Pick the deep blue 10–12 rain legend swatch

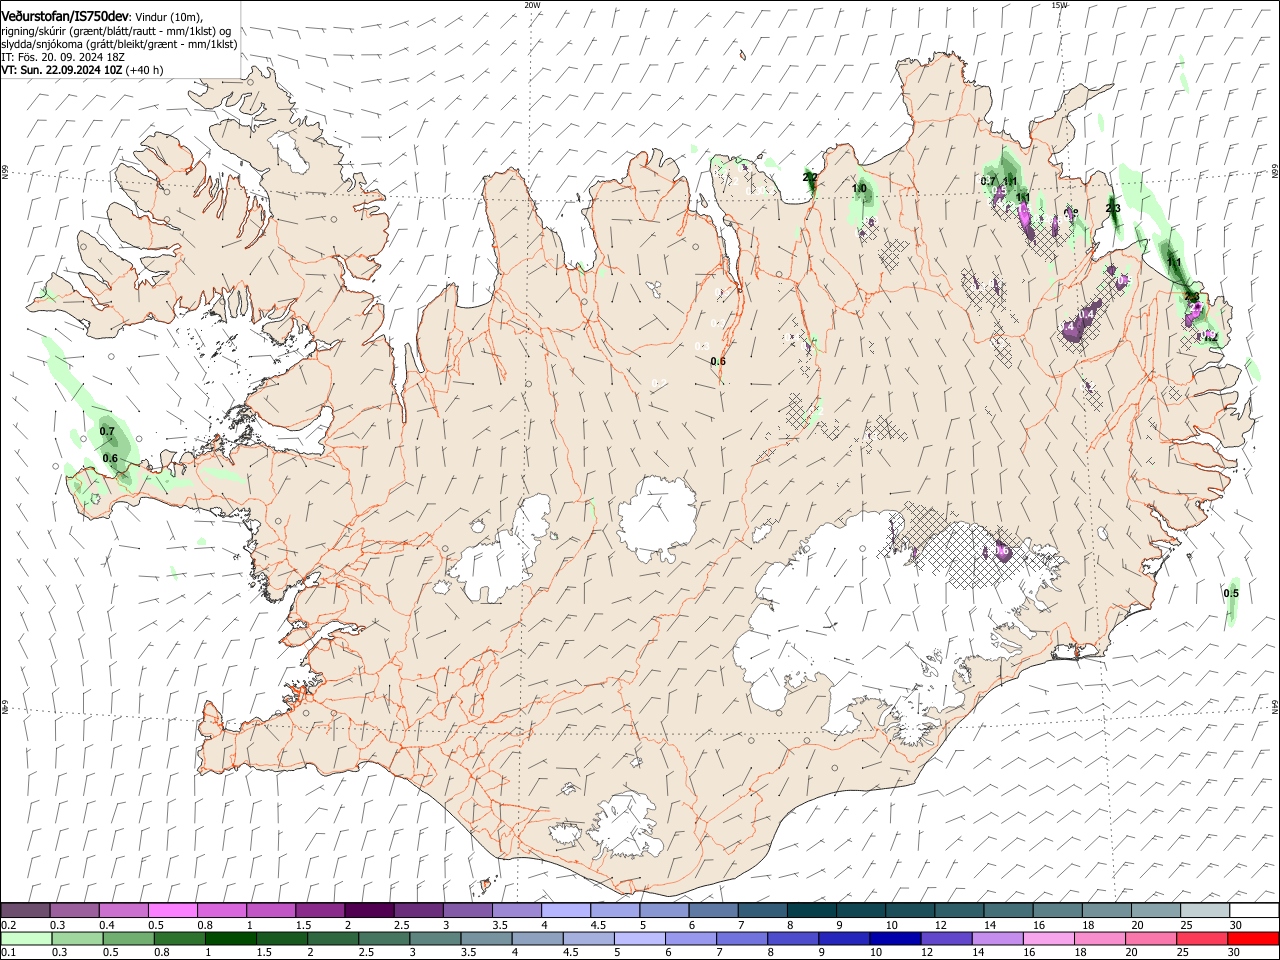894,938
